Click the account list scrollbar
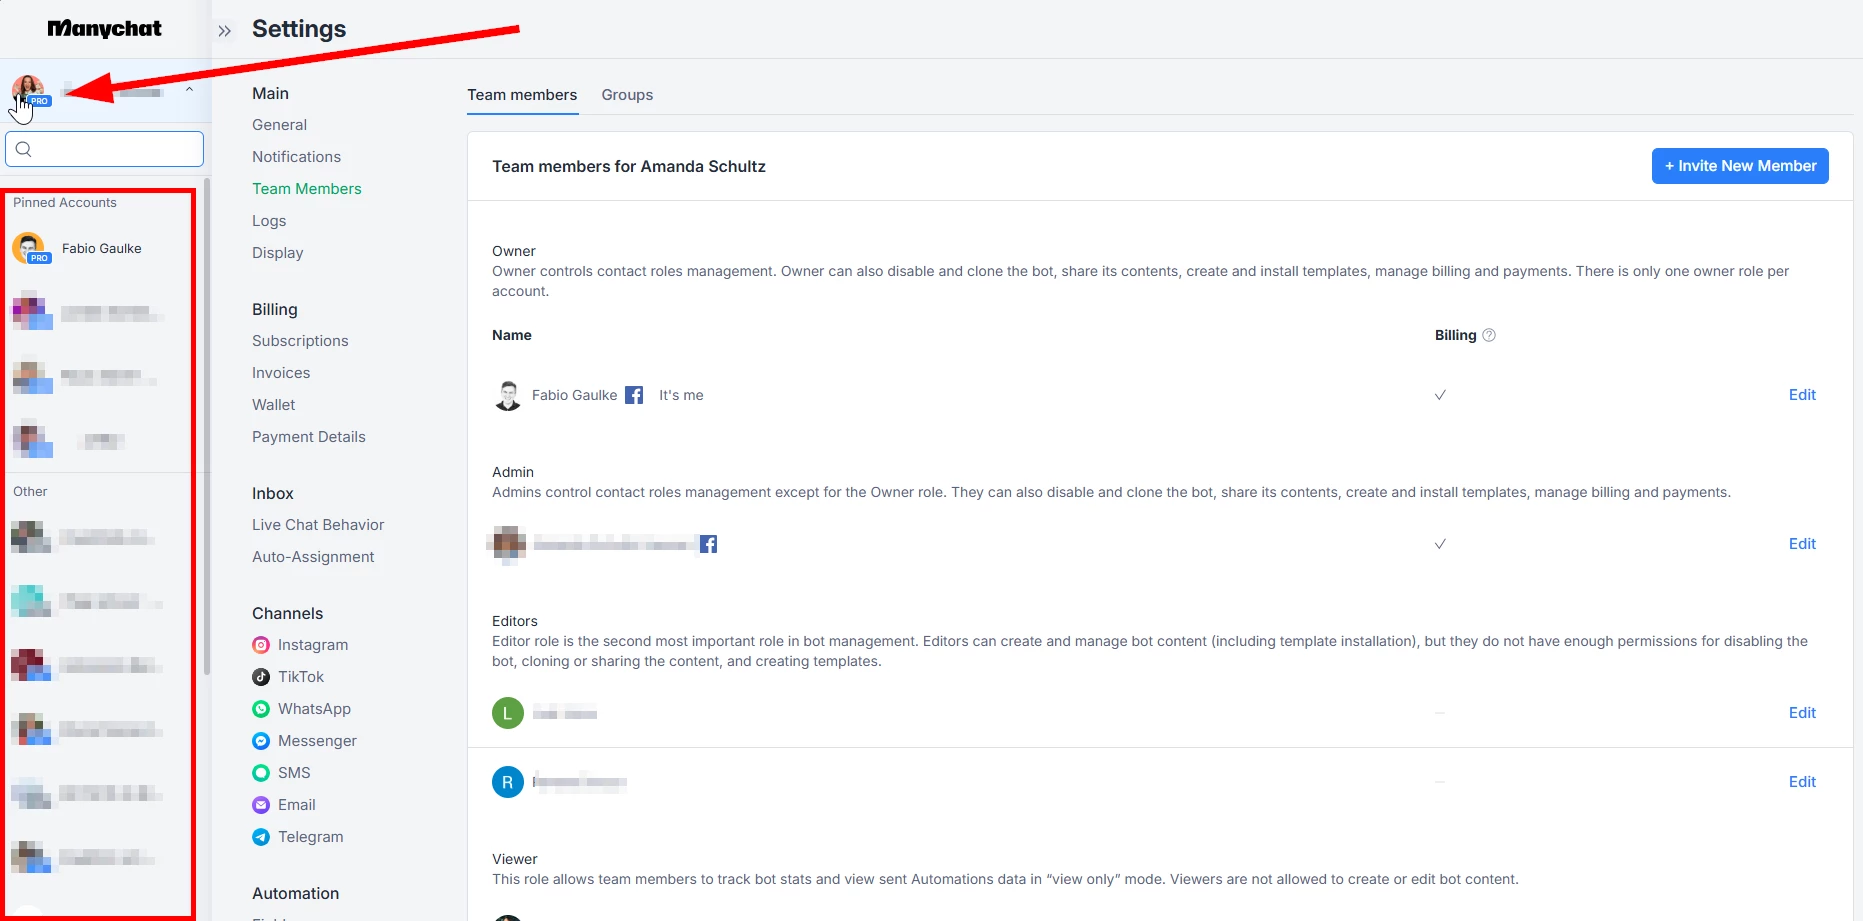This screenshot has width=1863, height=921. [207, 427]
